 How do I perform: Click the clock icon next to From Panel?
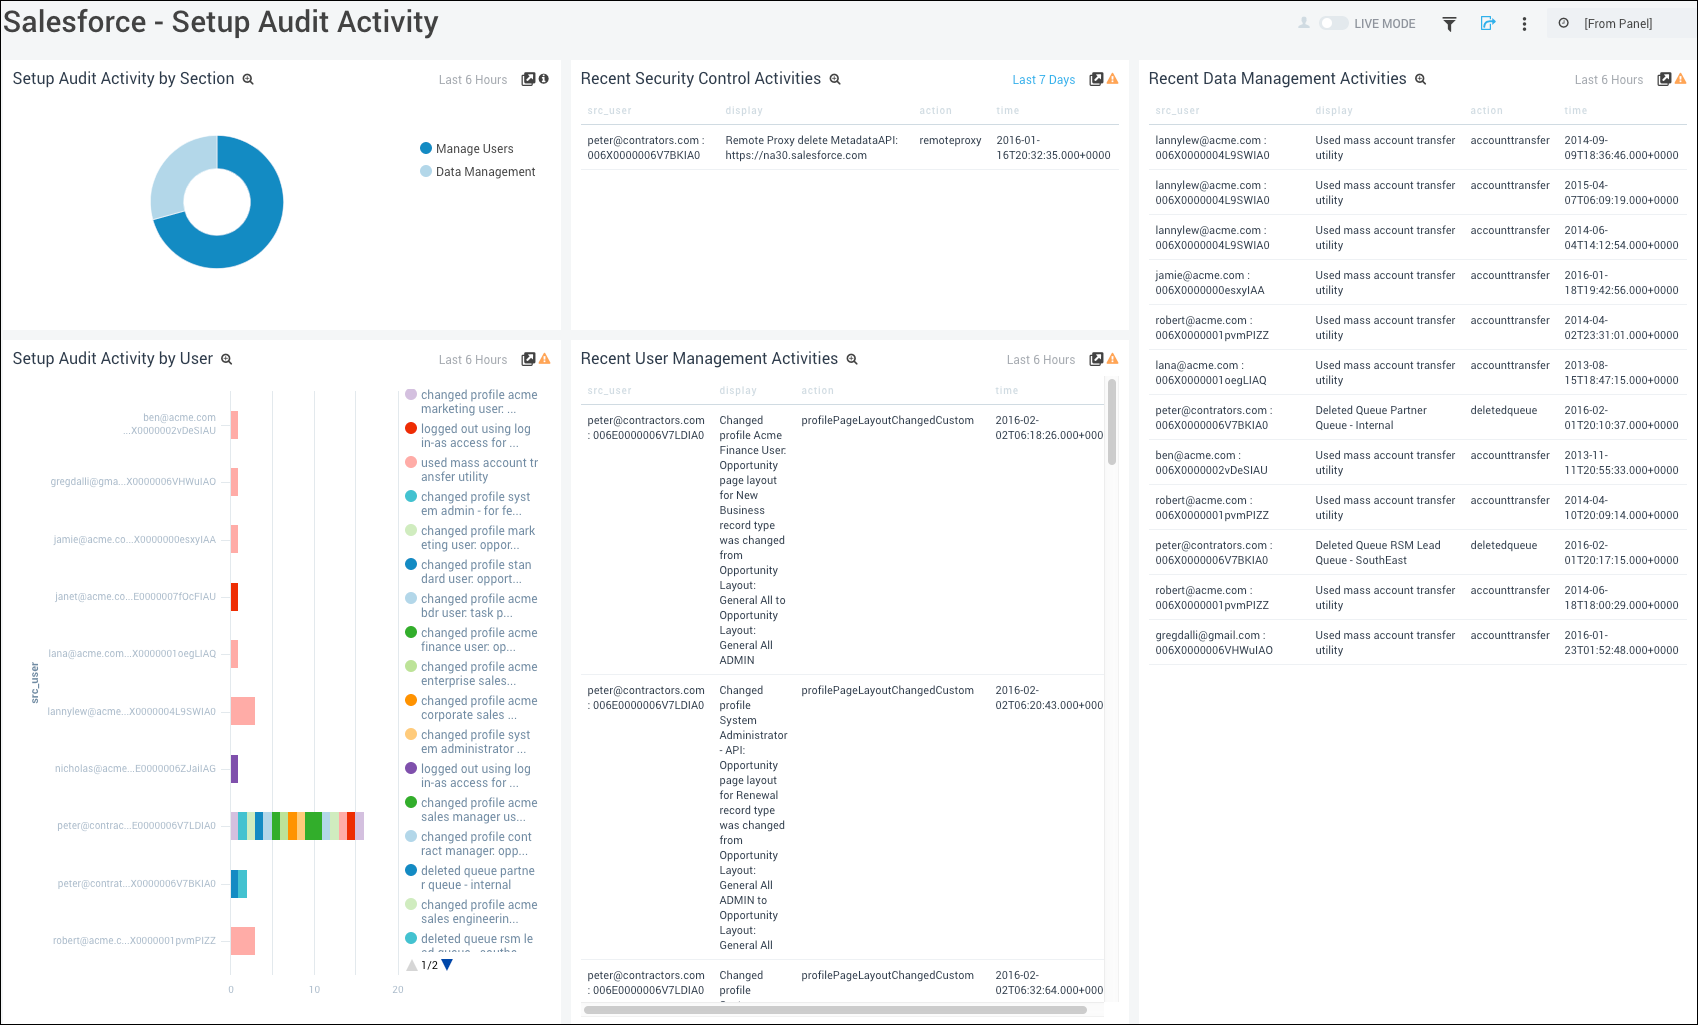coord(1563,22)
